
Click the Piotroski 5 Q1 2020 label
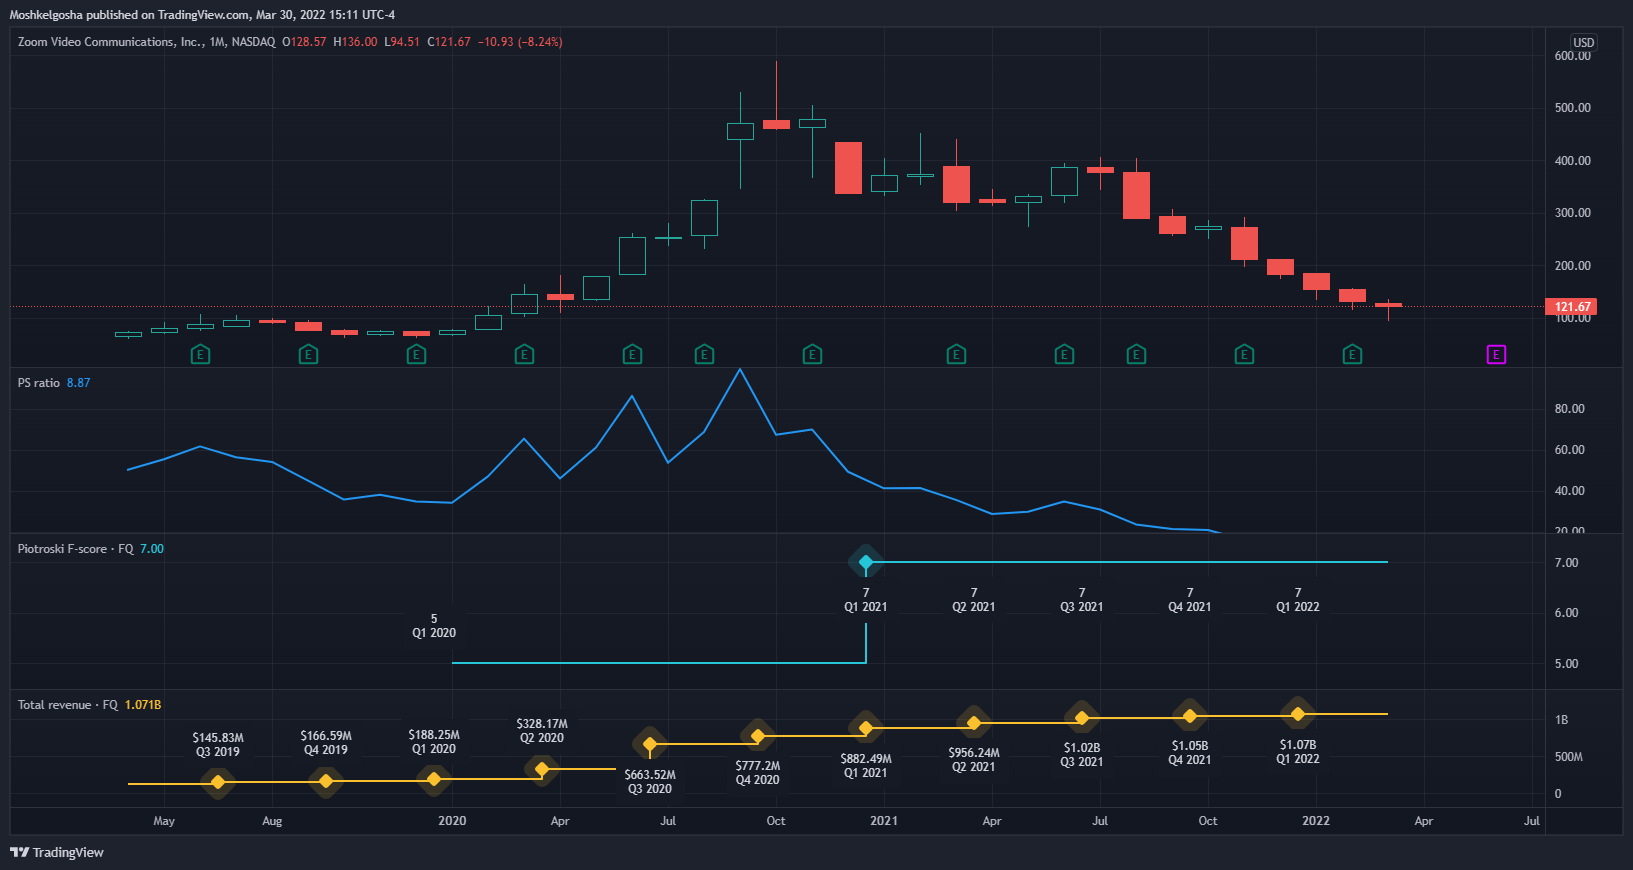[x=434, y=626]
